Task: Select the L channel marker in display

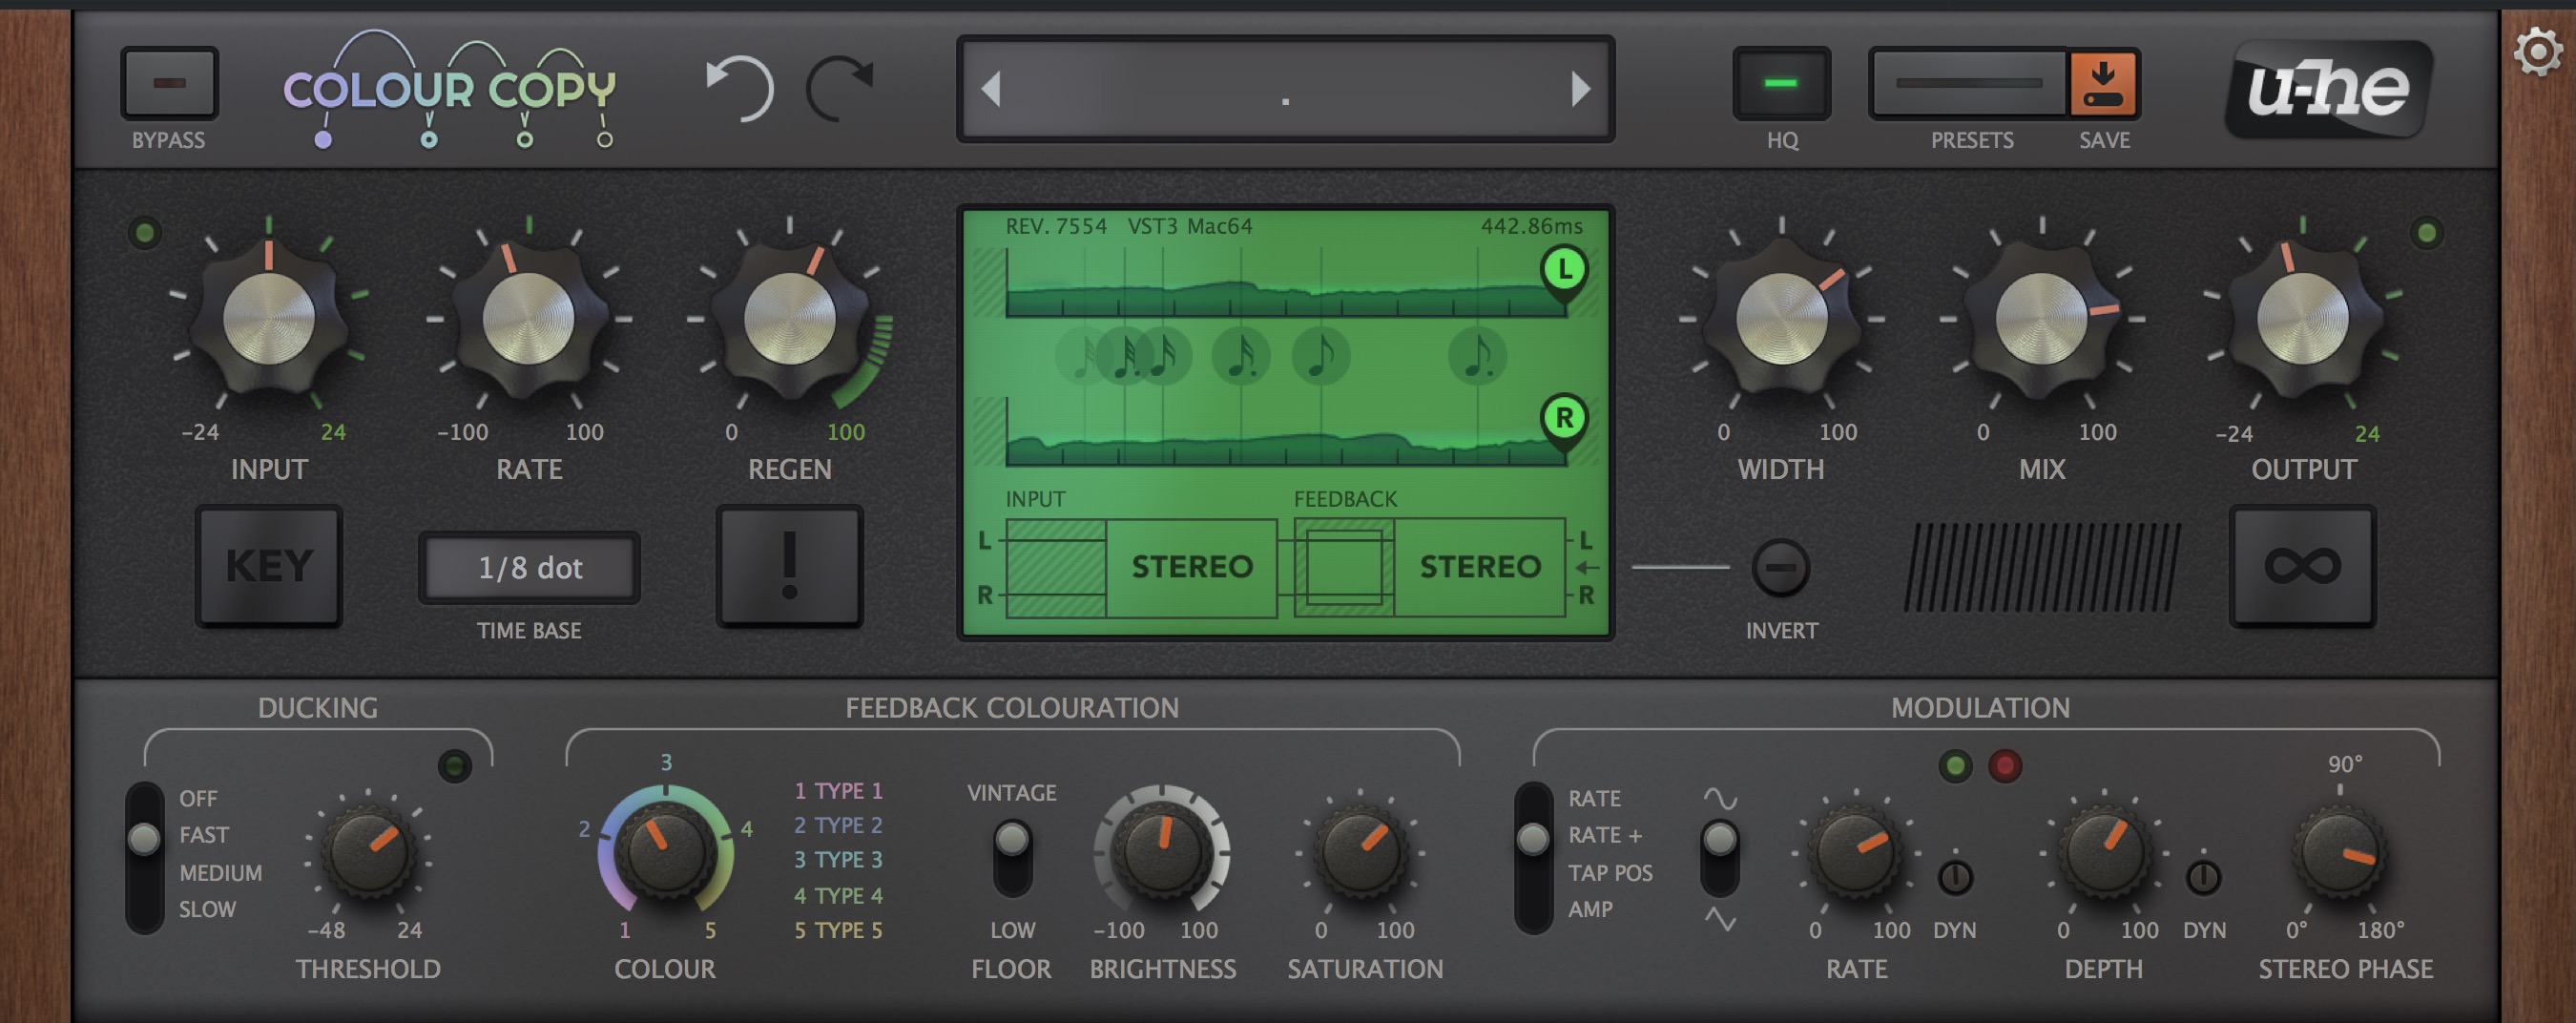Action: coord(1564,270)
